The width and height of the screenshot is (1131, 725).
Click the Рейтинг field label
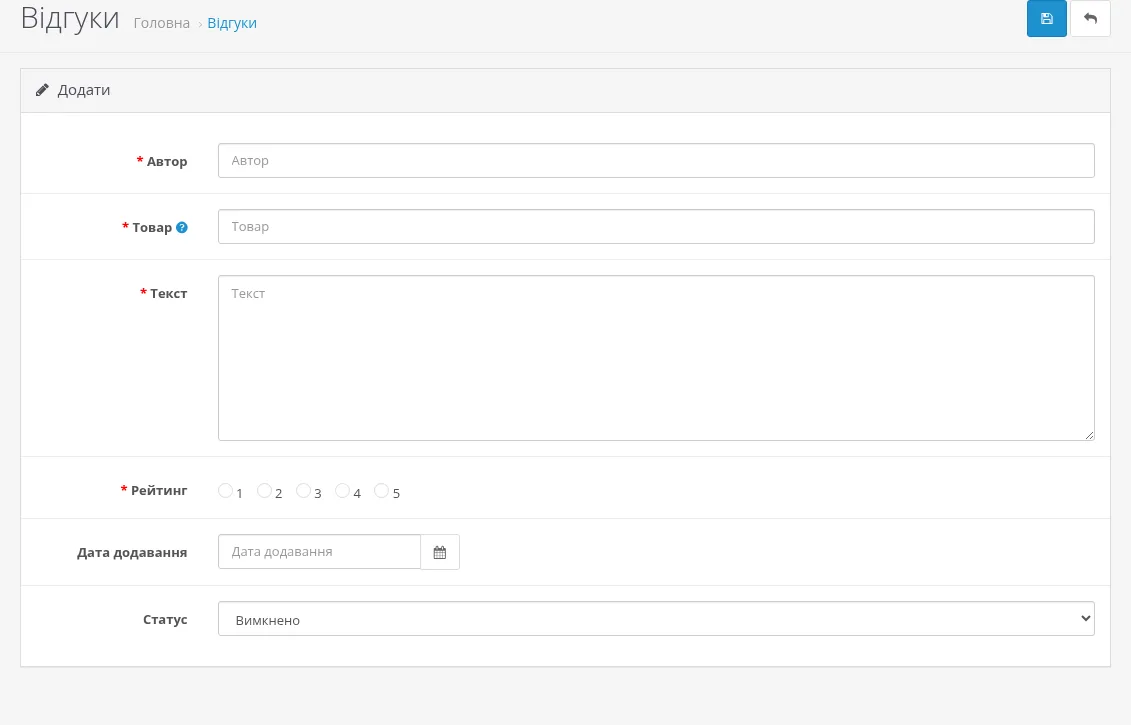159,491
